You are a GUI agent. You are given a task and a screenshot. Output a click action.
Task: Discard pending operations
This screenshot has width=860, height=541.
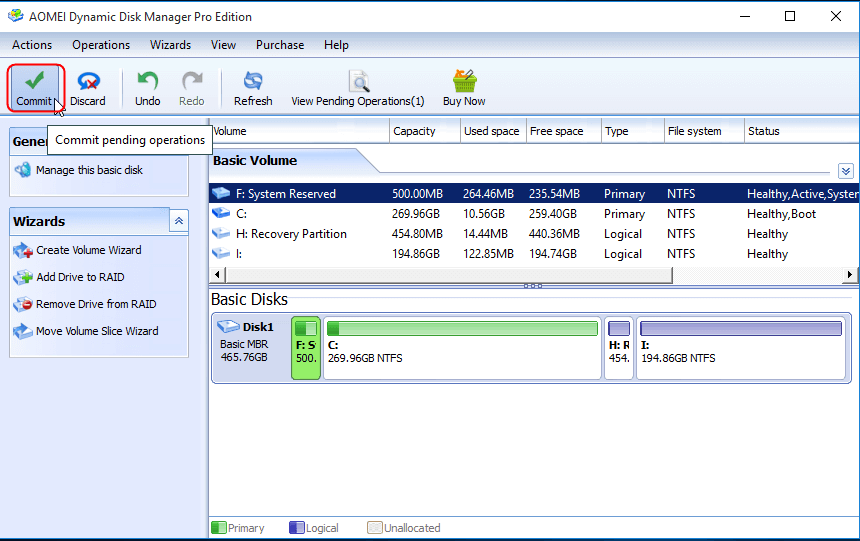click(x=88, y=88)
